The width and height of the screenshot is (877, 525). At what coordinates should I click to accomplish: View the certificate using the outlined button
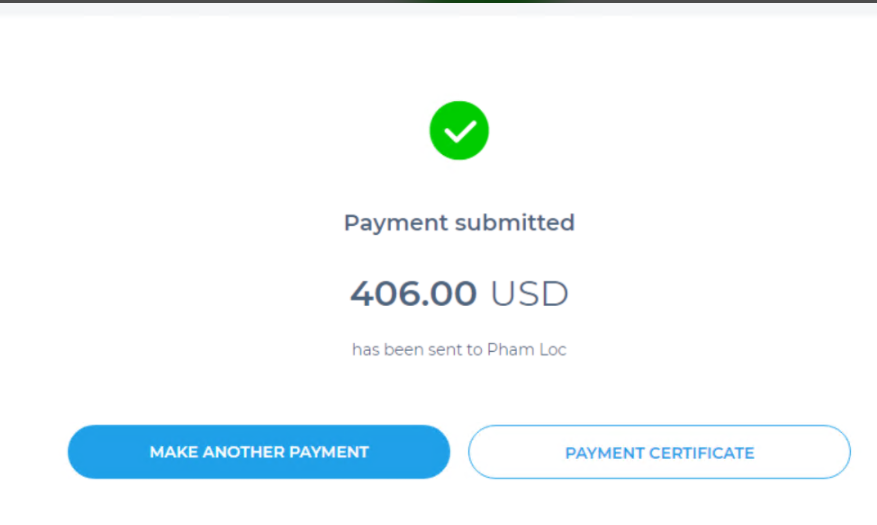pos(659,452)
